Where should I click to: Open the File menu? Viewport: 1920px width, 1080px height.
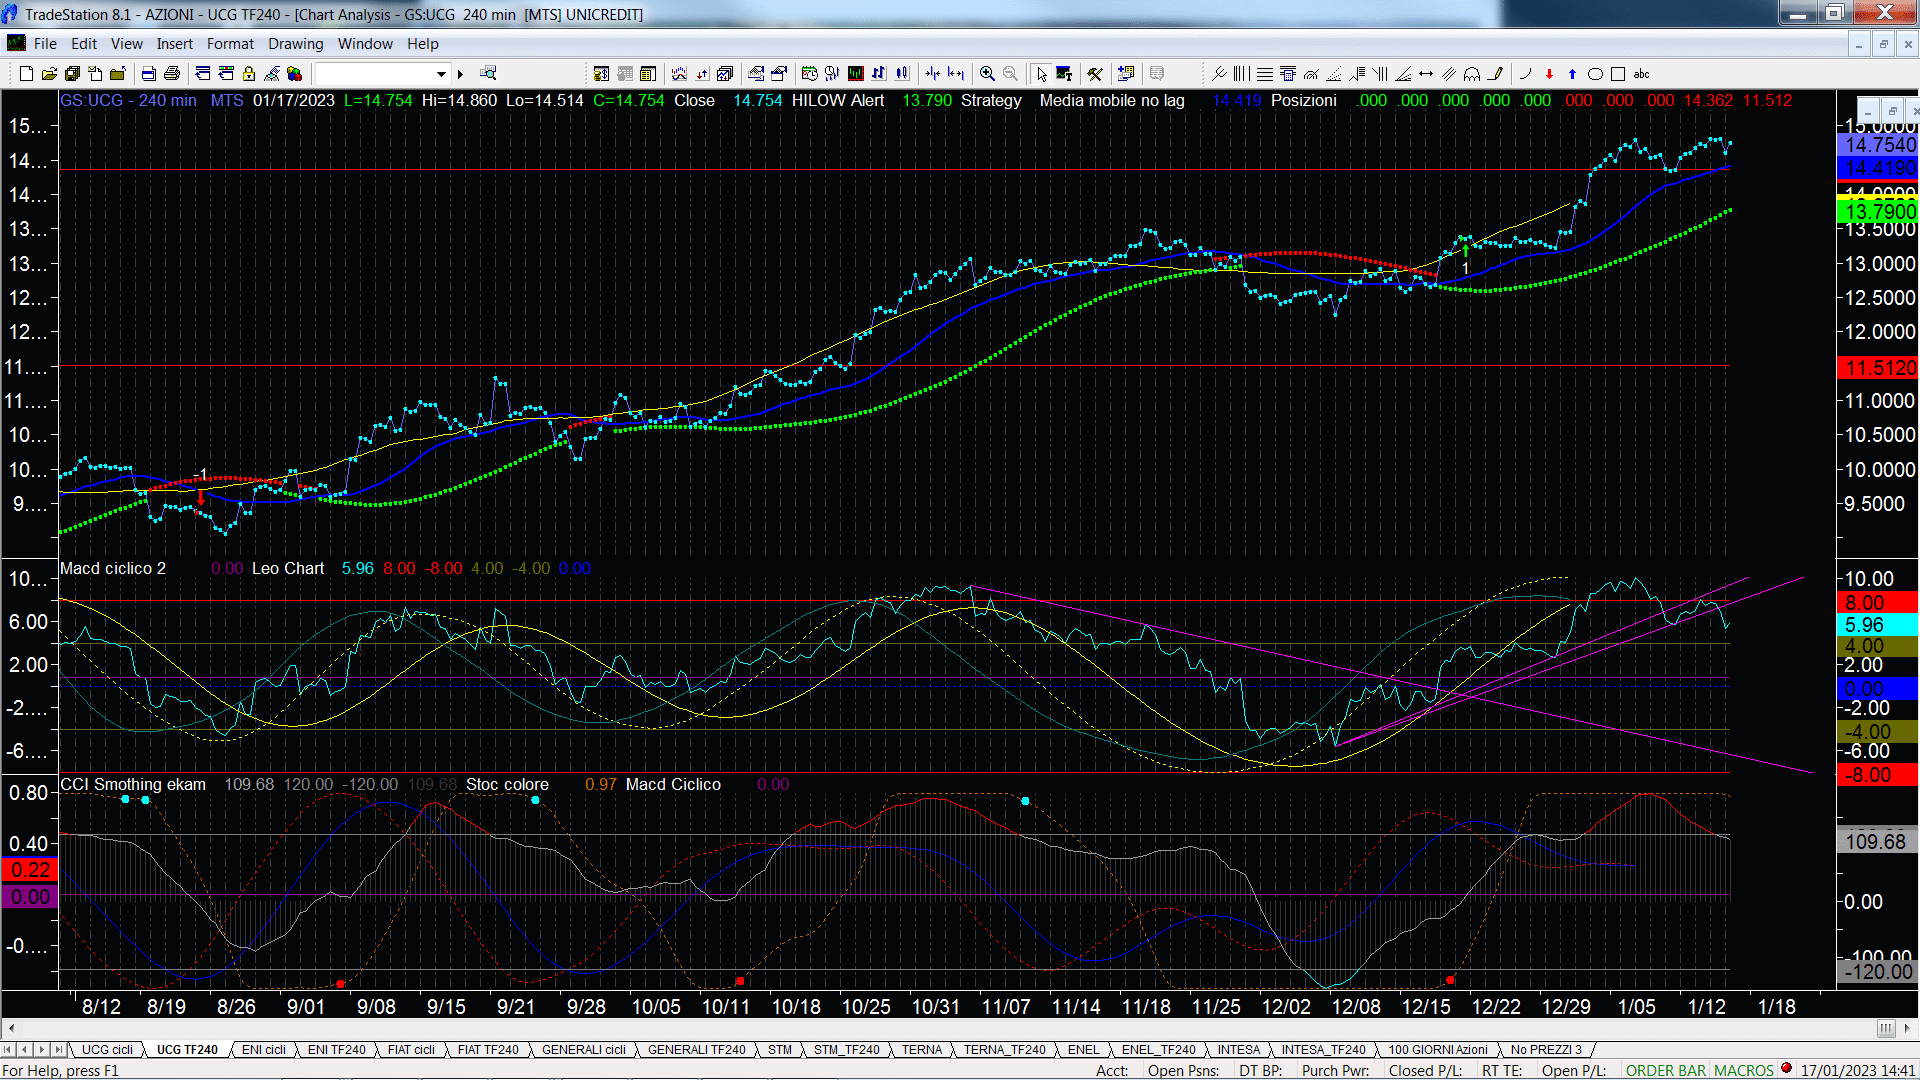point(45,44)
